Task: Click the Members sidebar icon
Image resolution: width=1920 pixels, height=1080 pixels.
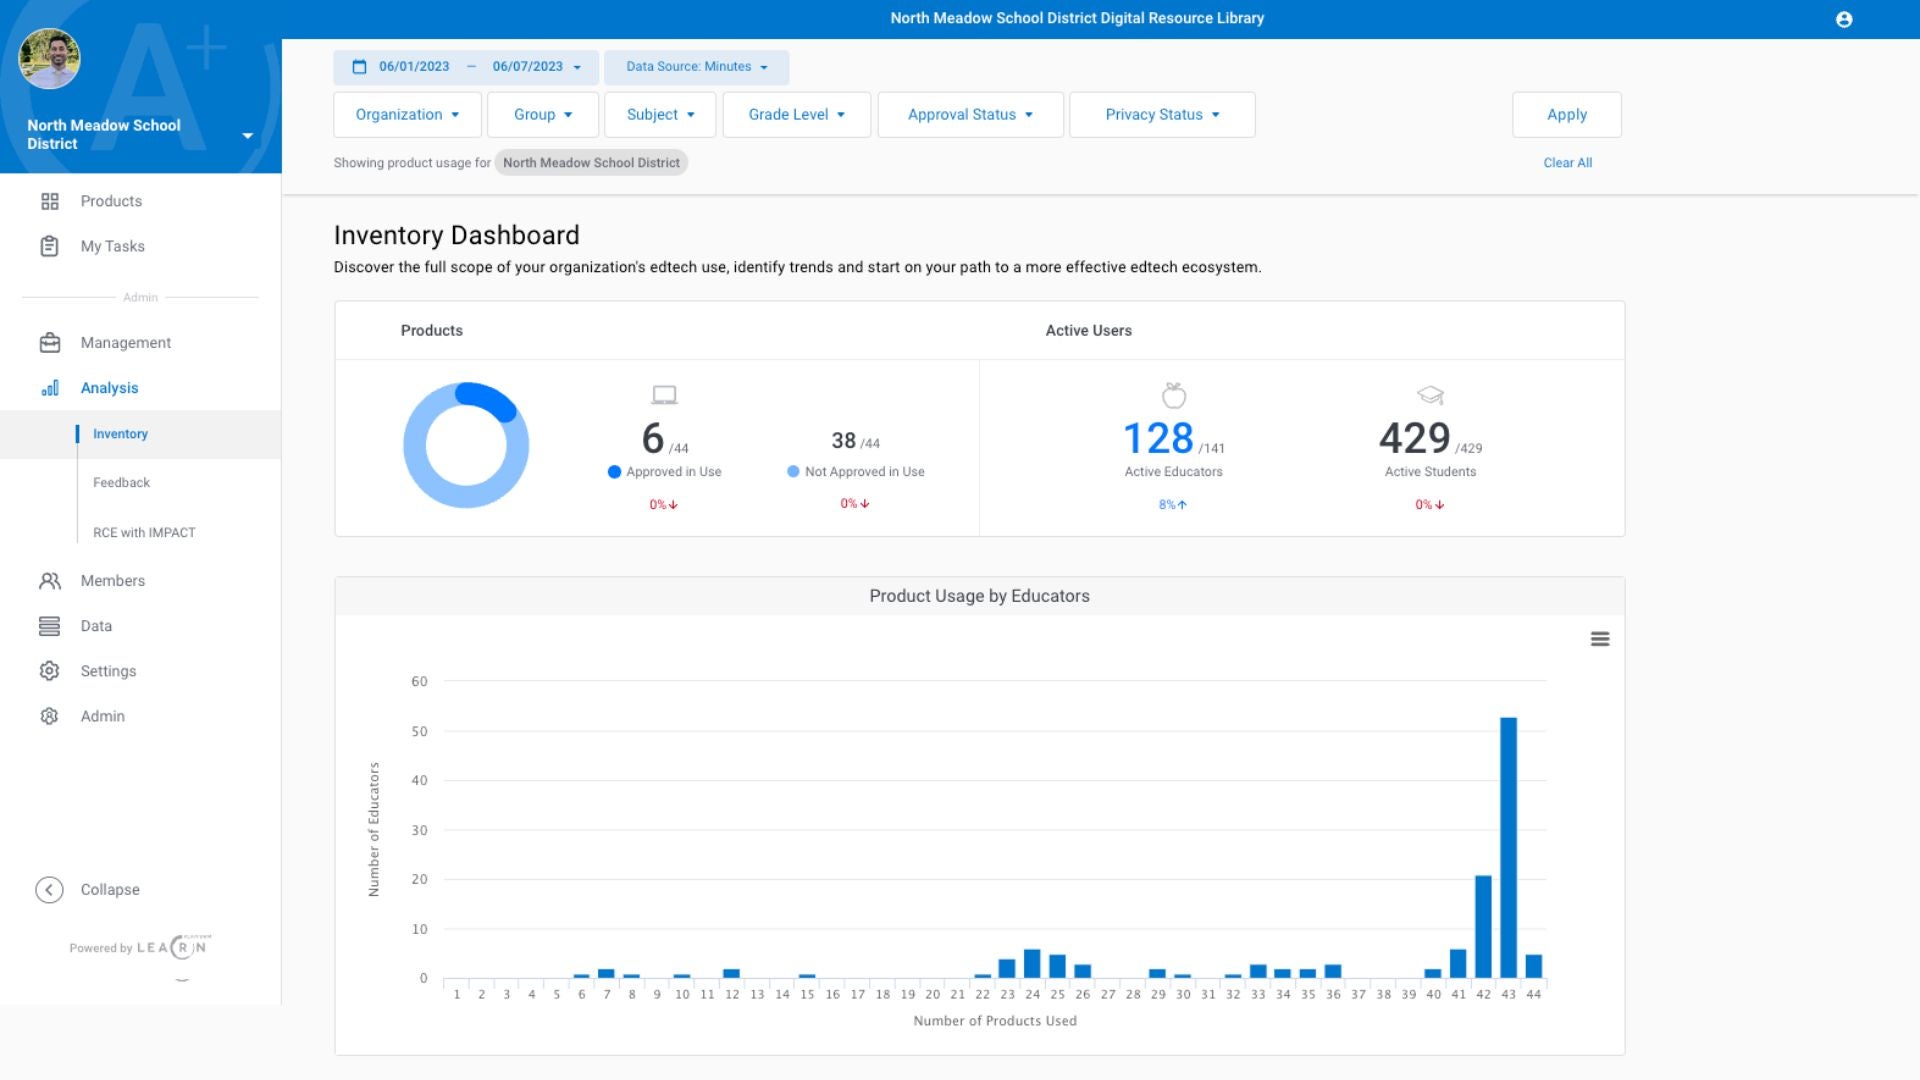Action: pos(49,580)
